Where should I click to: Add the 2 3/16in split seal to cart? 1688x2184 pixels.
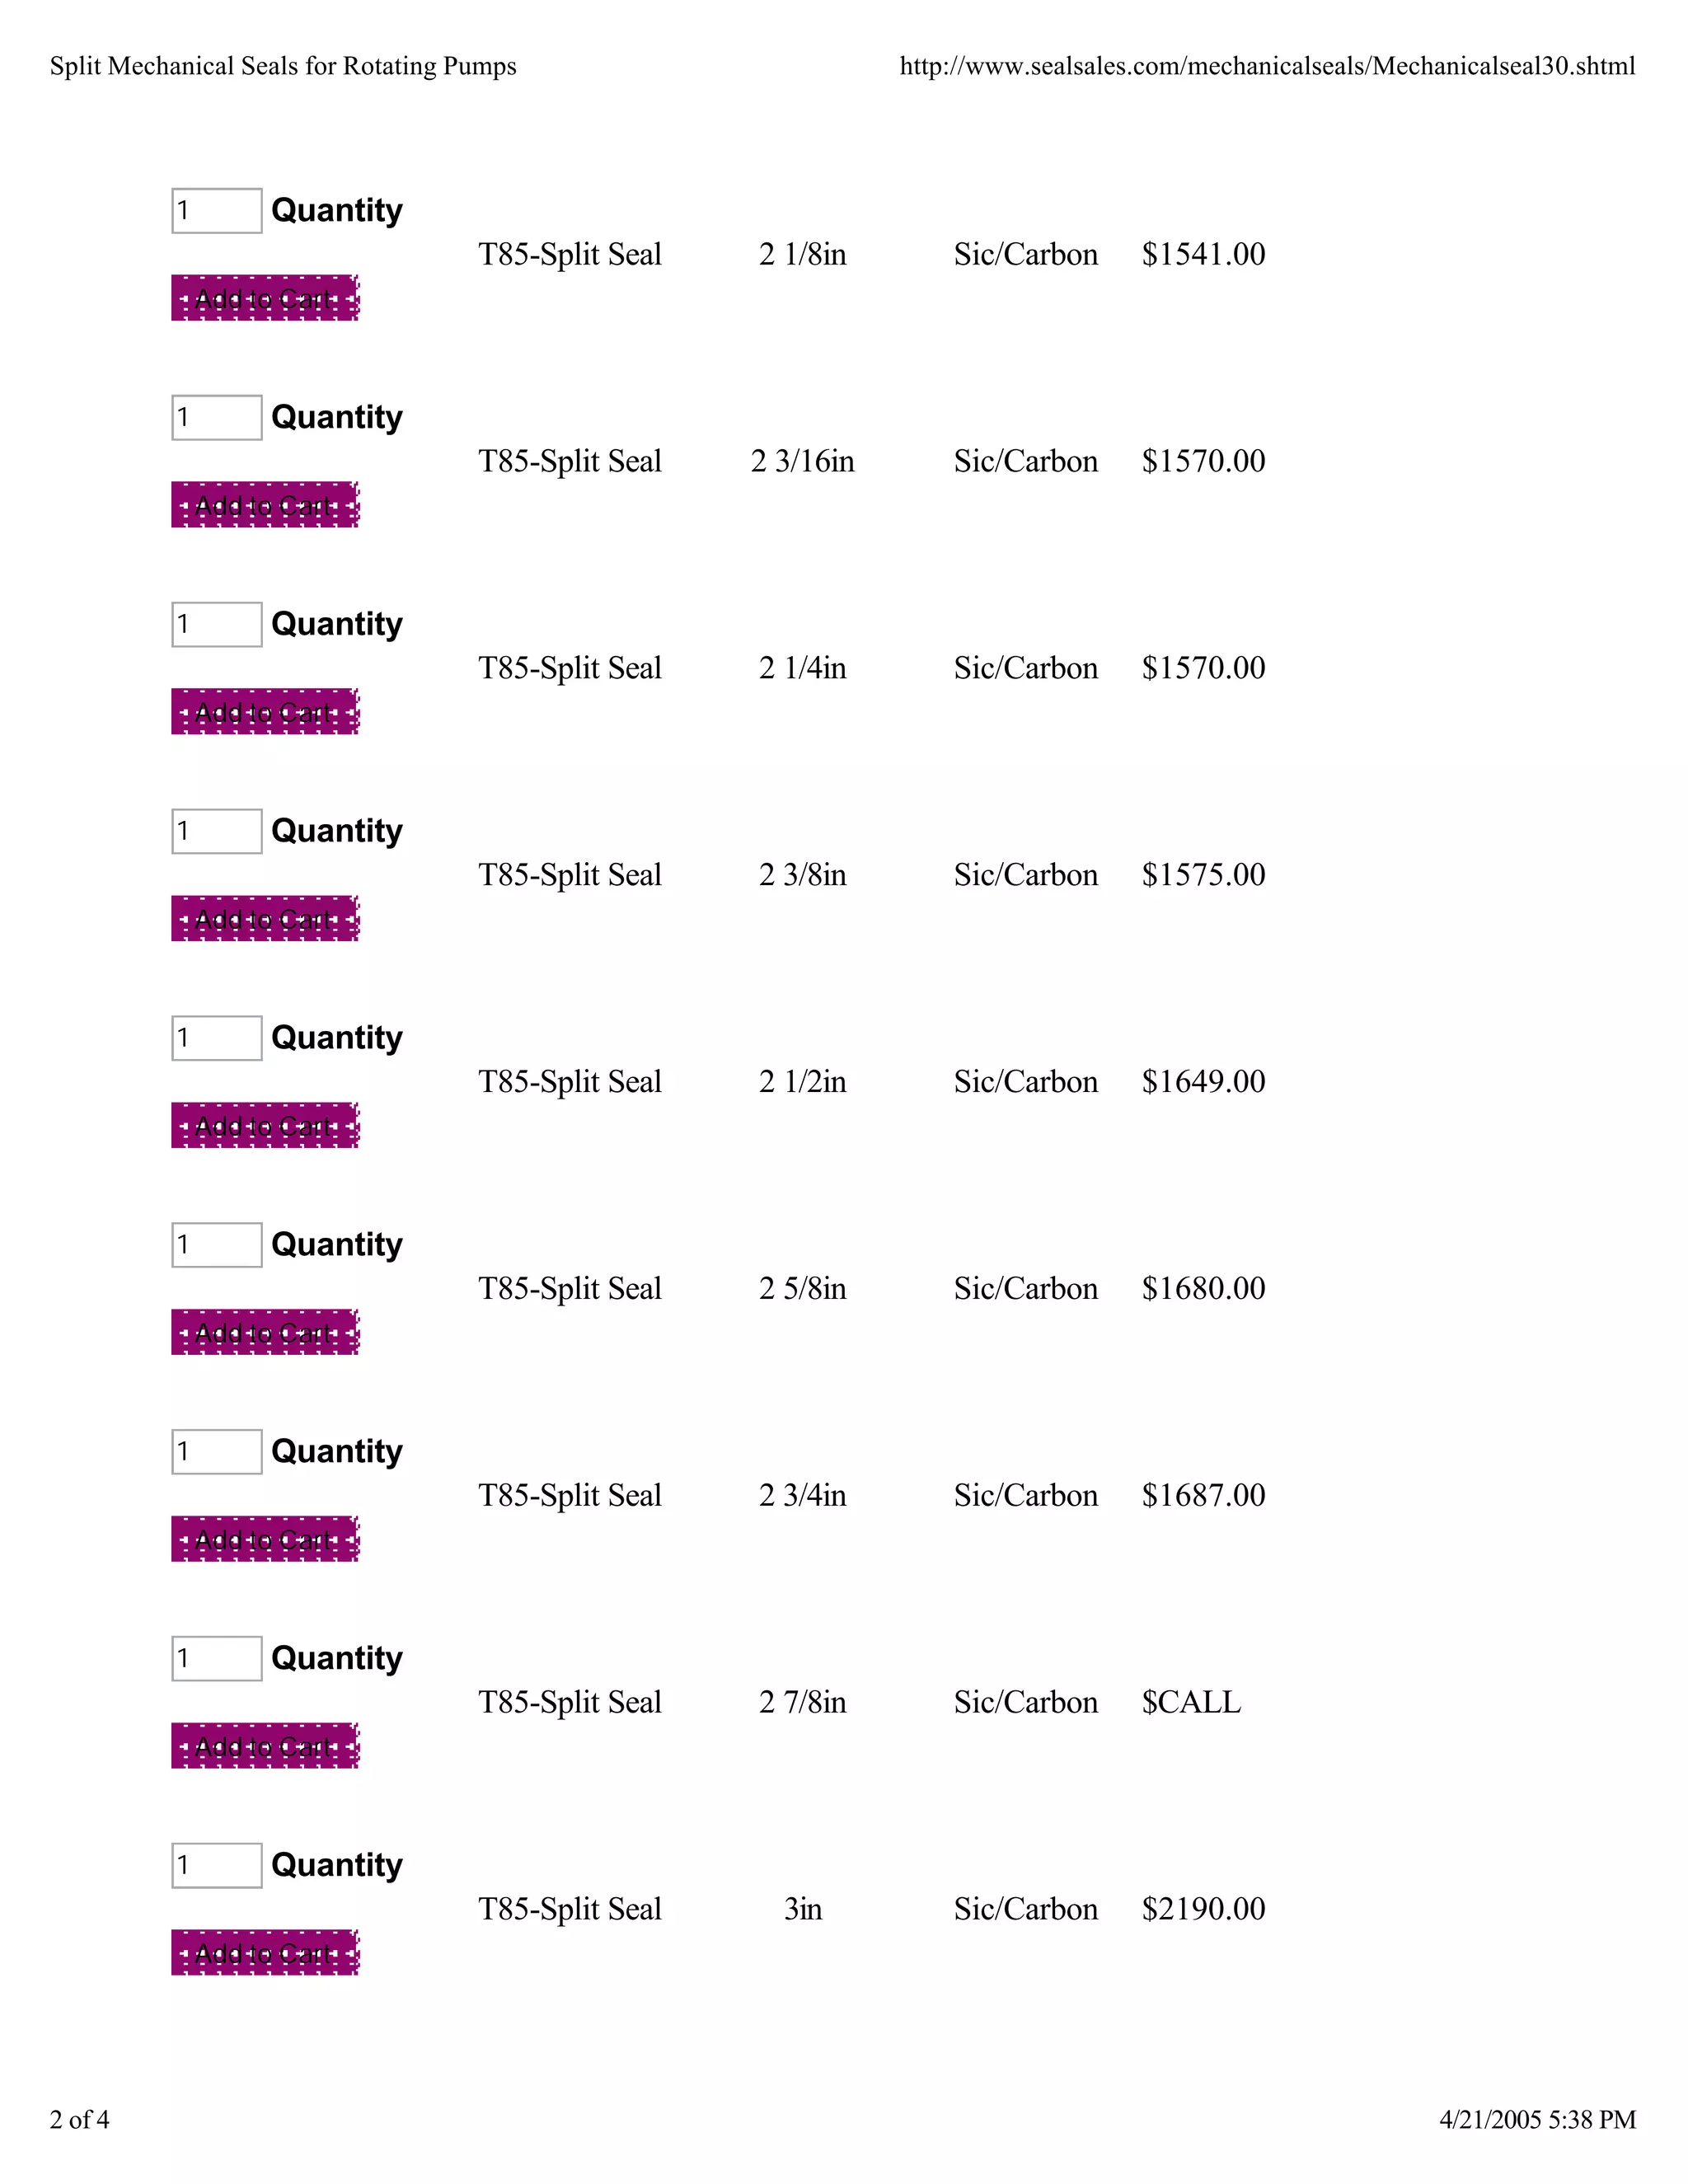click(x=265, y=505)
